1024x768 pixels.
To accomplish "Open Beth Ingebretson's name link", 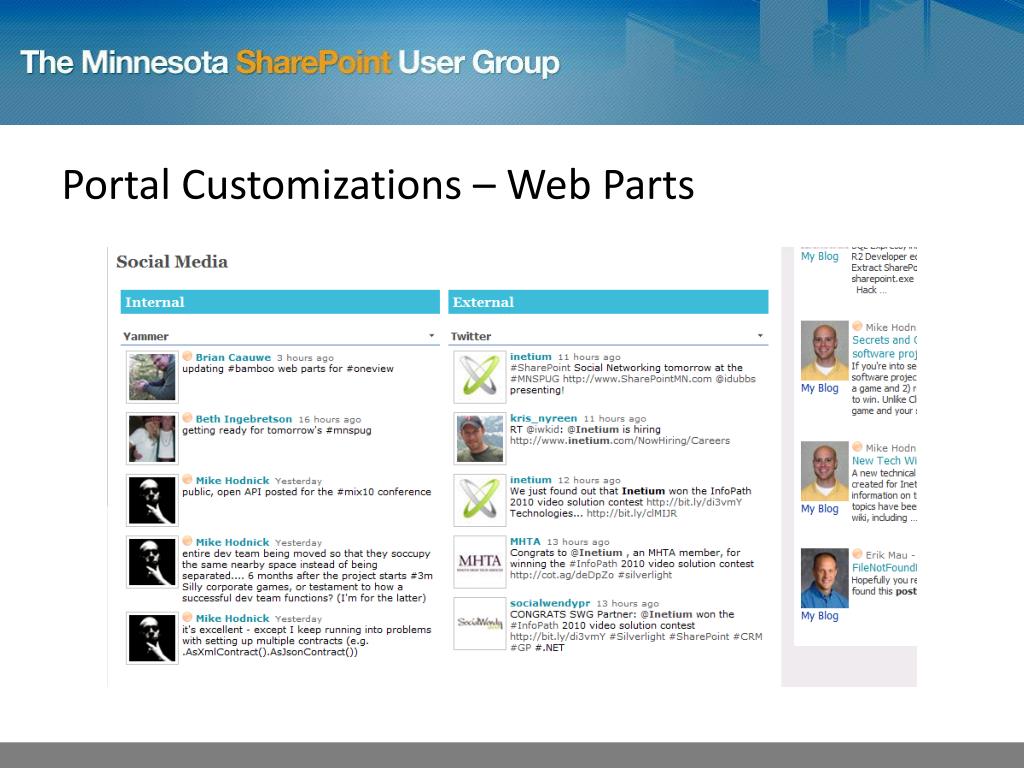I will coord(244,419).
